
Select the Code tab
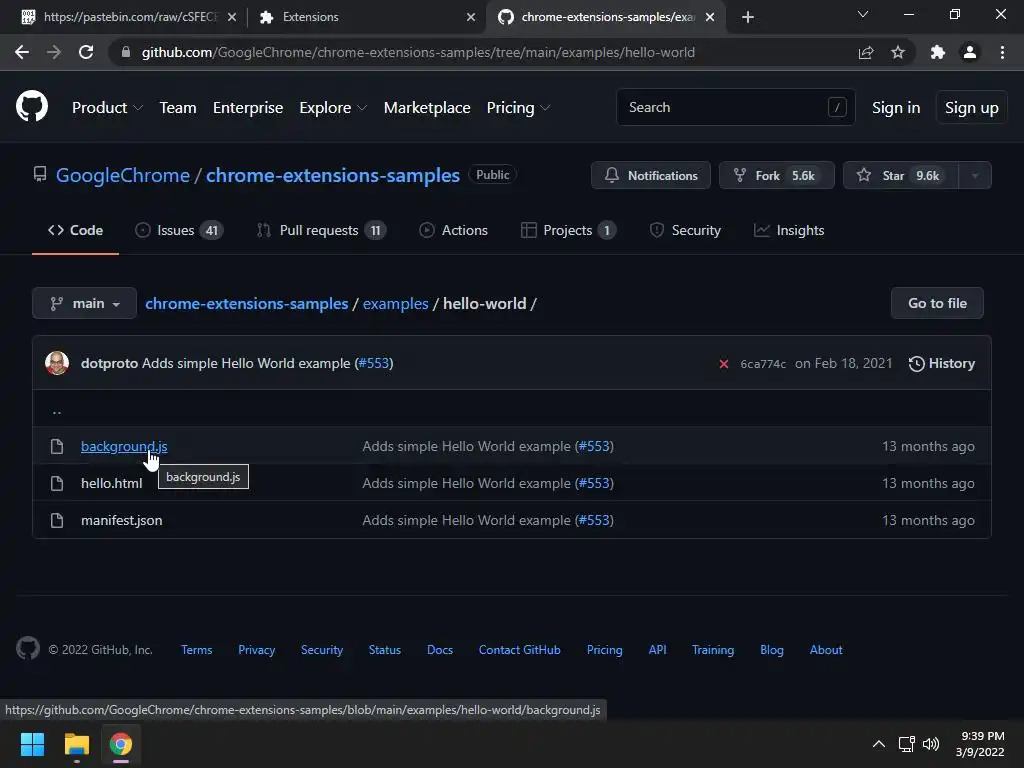pos(75,231)
